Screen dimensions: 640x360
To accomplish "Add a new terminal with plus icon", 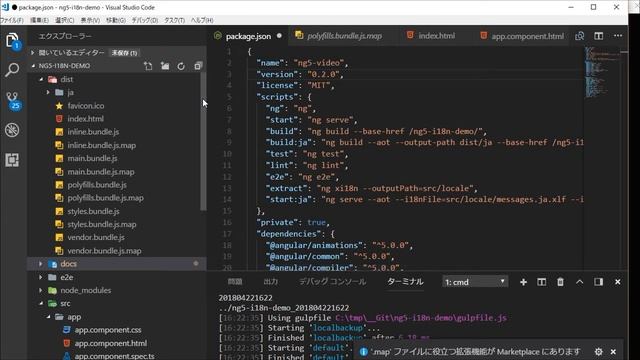I will [x=523, y=282].
